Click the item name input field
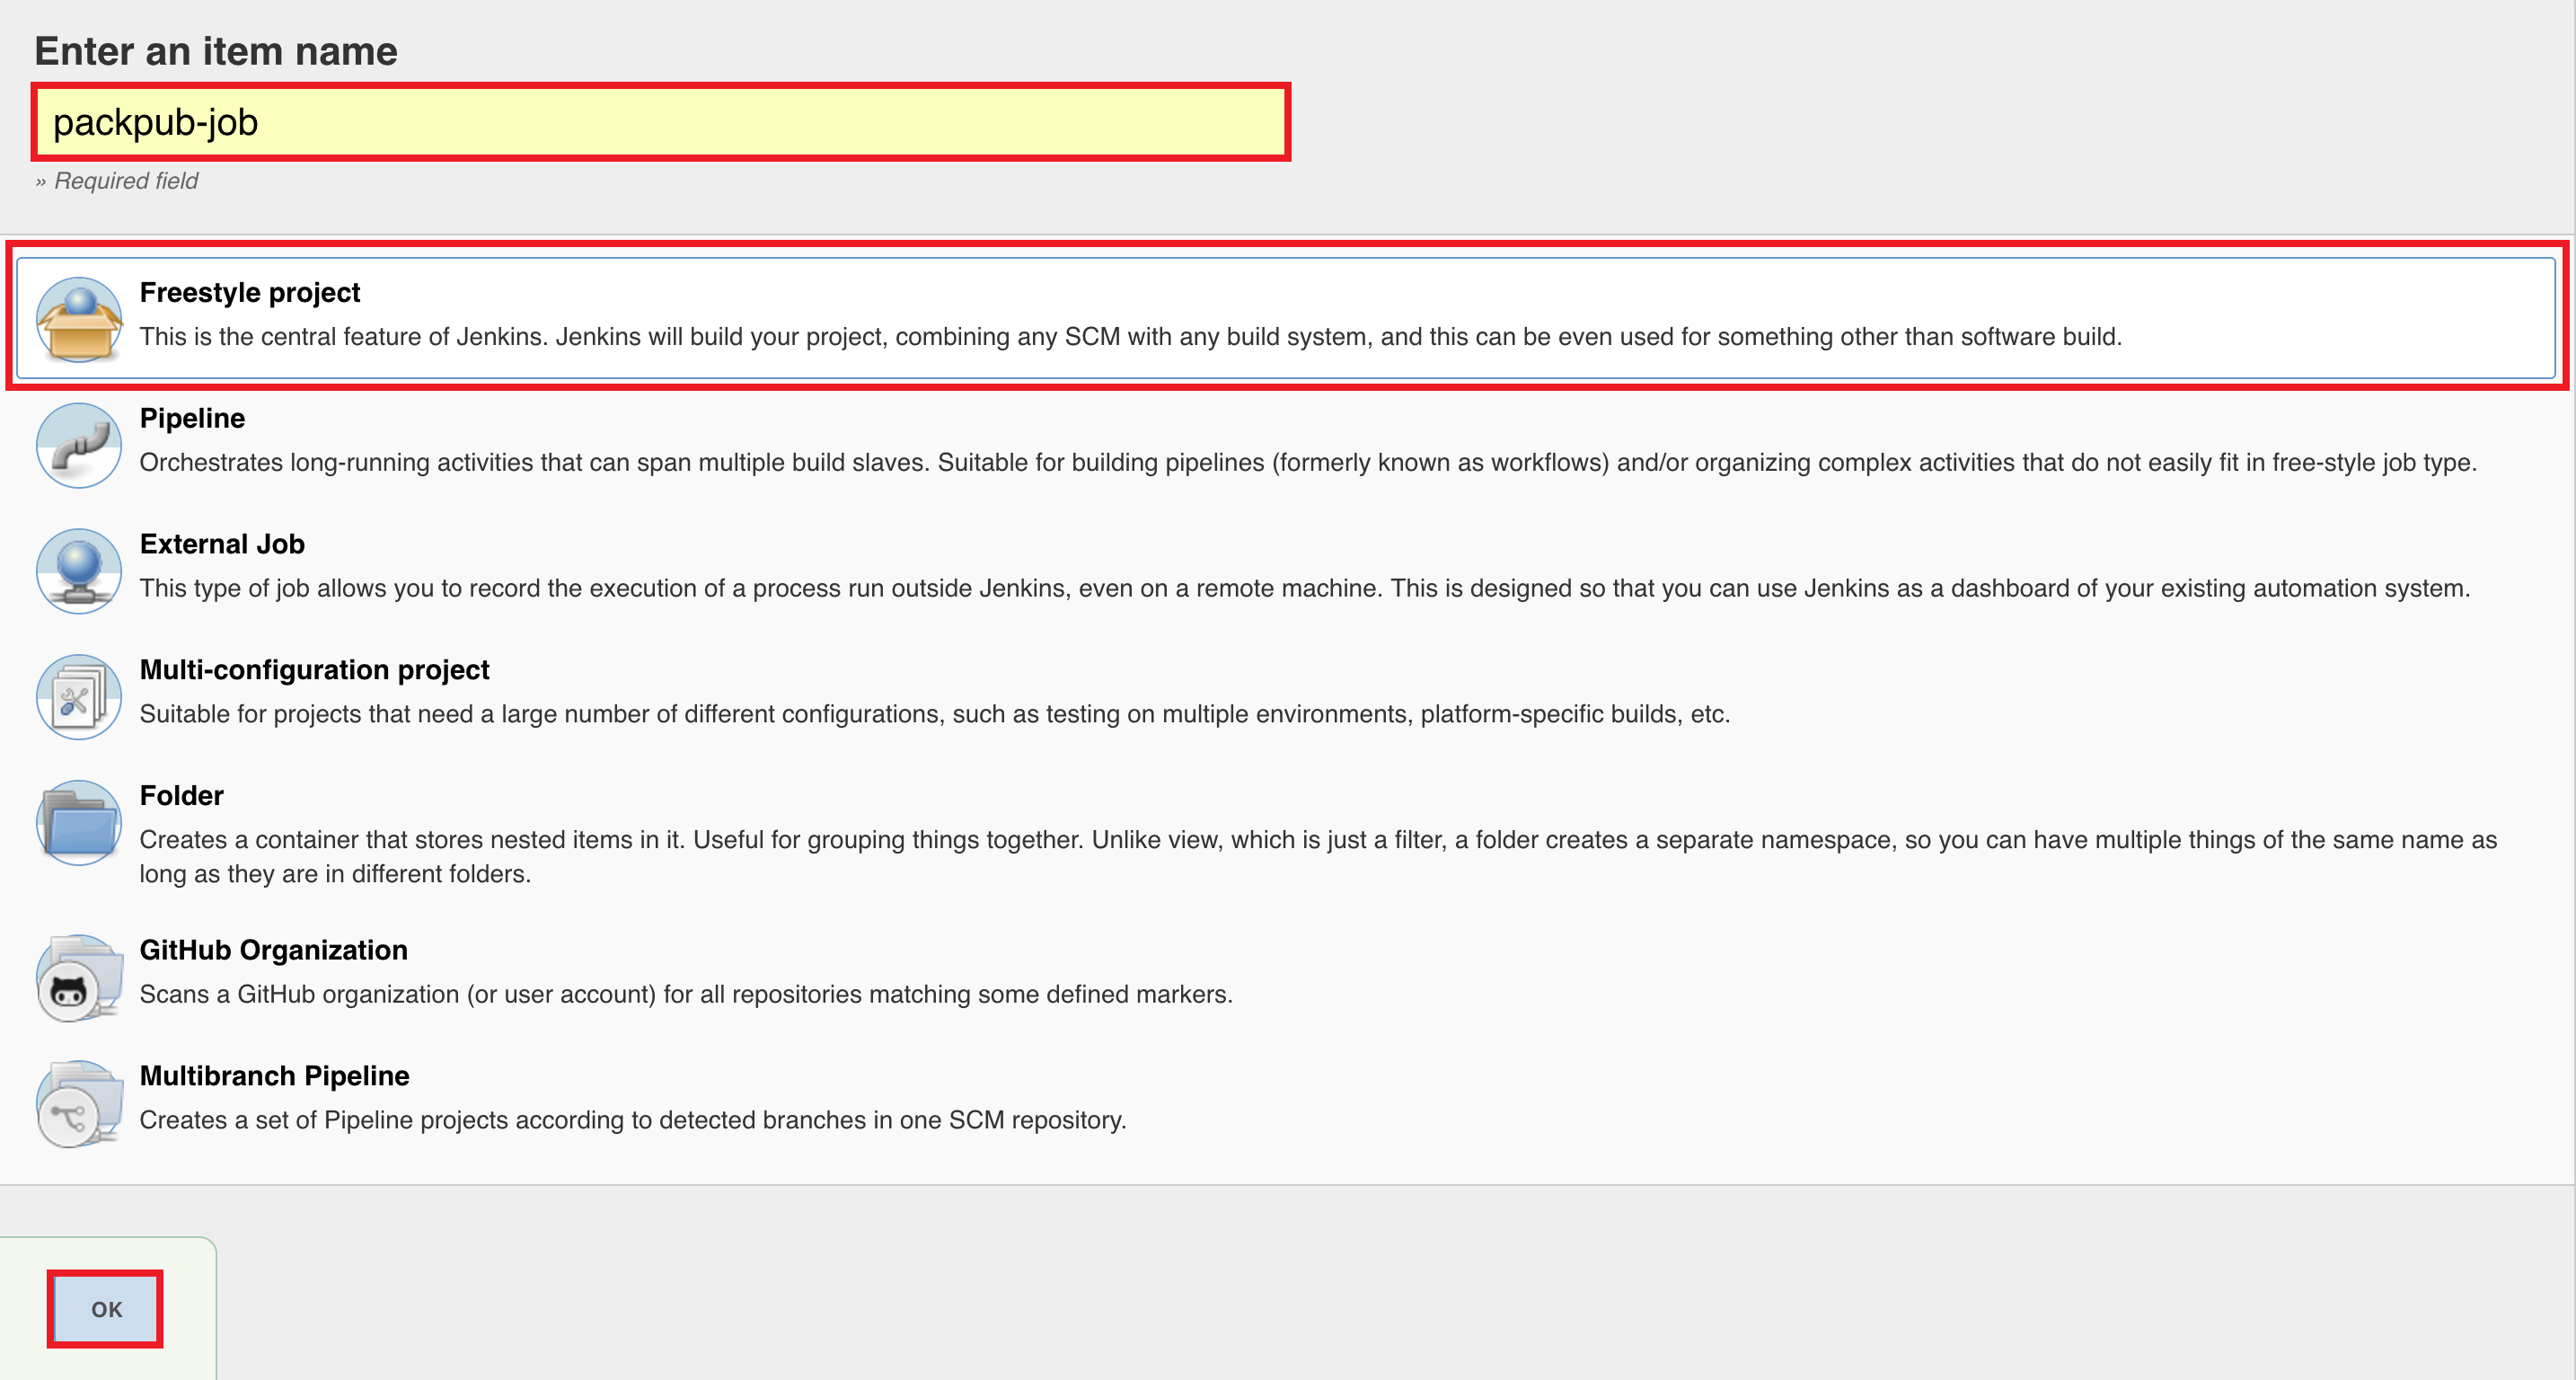 [x=661, y=122]
